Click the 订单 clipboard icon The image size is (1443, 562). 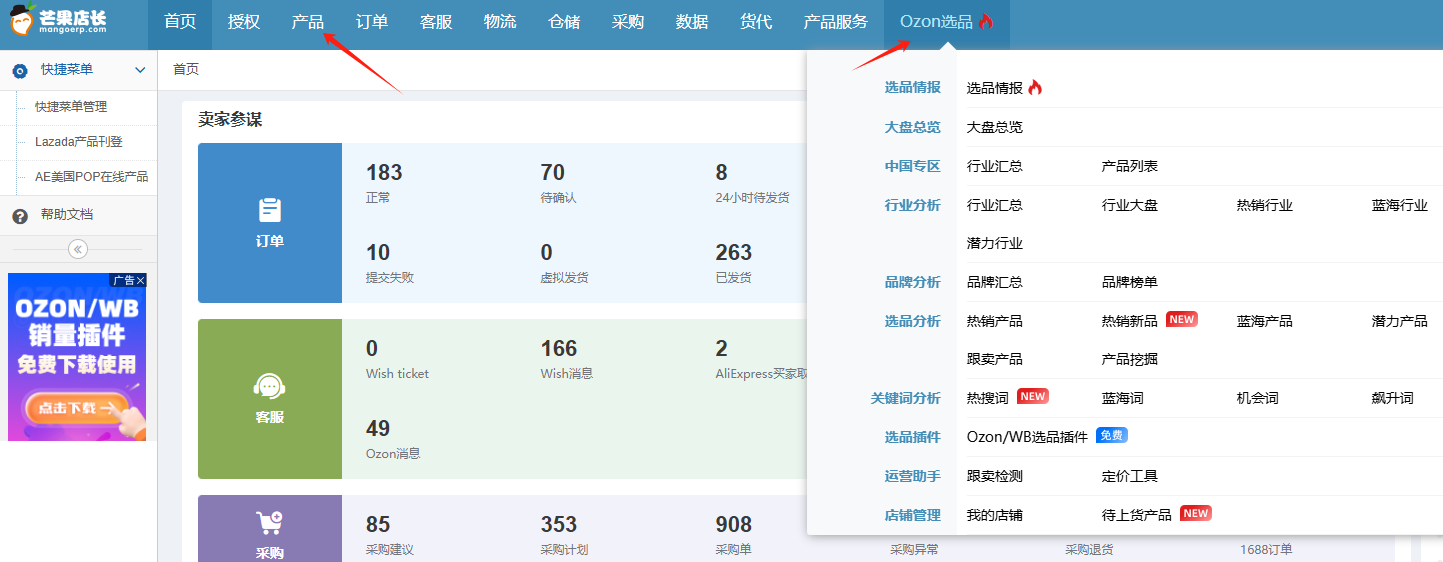[x=270, y=210]
